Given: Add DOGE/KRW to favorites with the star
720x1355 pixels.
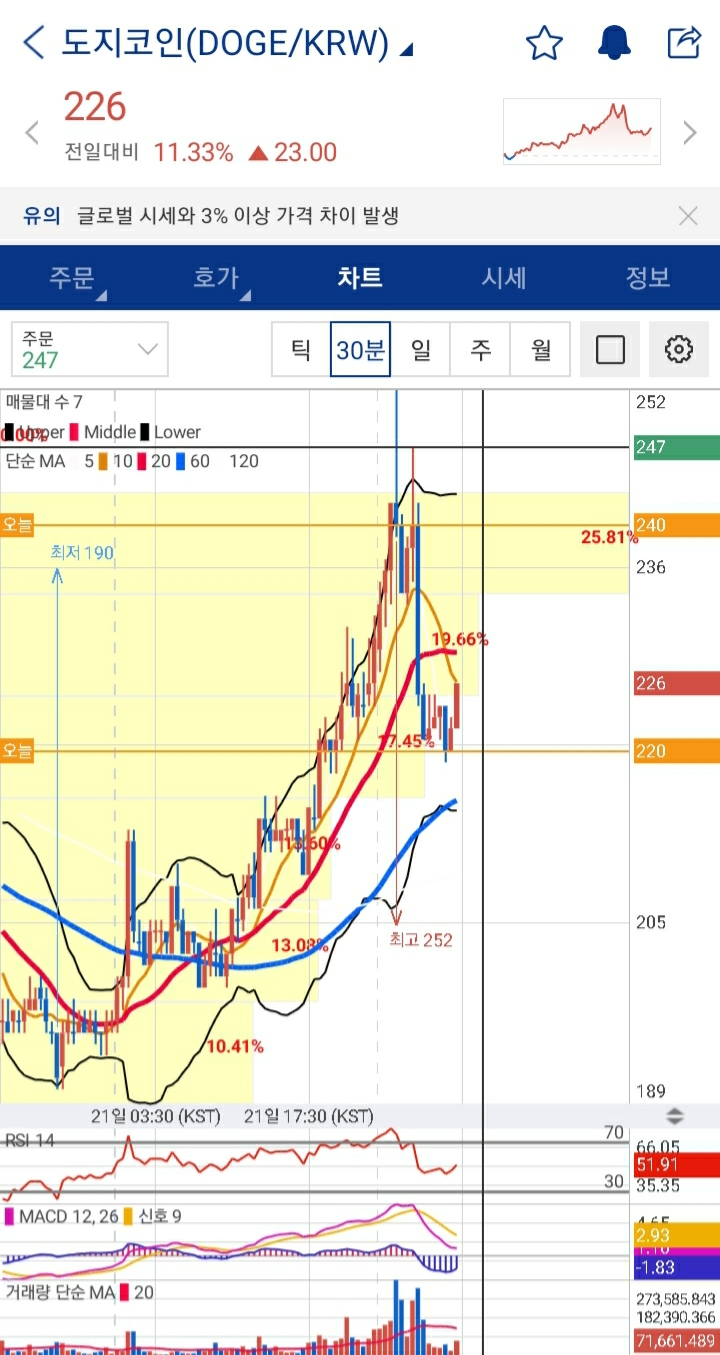Looking at the screenshot, I should [544, 43].
